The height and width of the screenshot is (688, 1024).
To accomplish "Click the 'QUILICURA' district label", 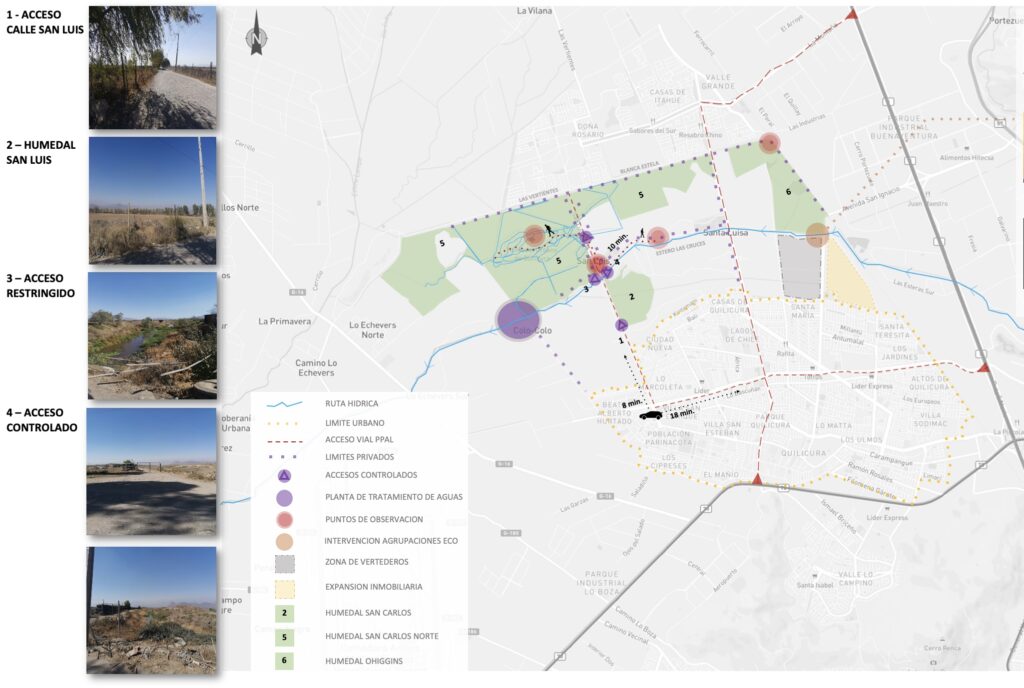I will (804, 453).
